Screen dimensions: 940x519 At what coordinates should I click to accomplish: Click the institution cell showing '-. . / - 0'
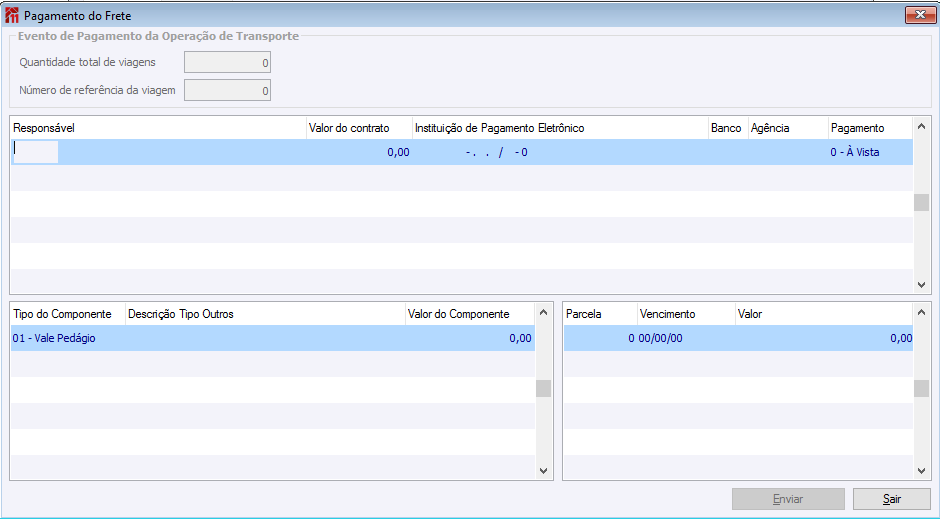561,152
